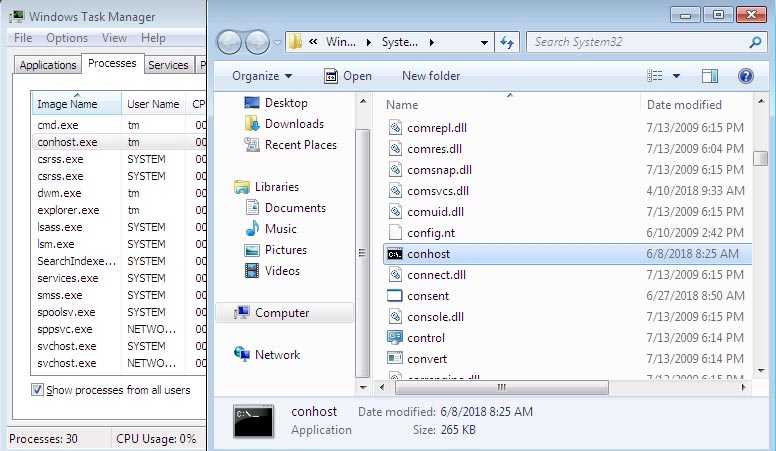Click the Open toolbar button

tap(348, 76)
